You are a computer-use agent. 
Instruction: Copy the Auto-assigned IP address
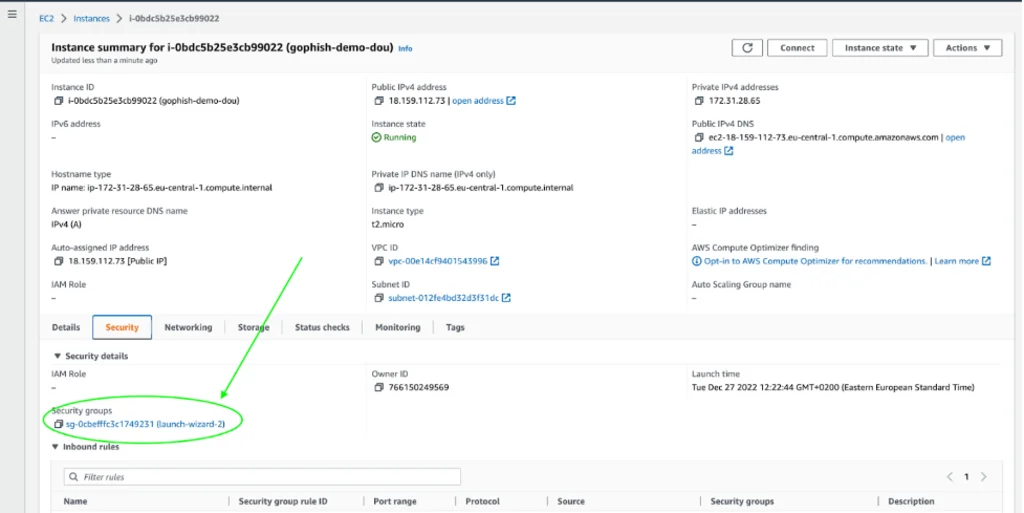[58, 261]
